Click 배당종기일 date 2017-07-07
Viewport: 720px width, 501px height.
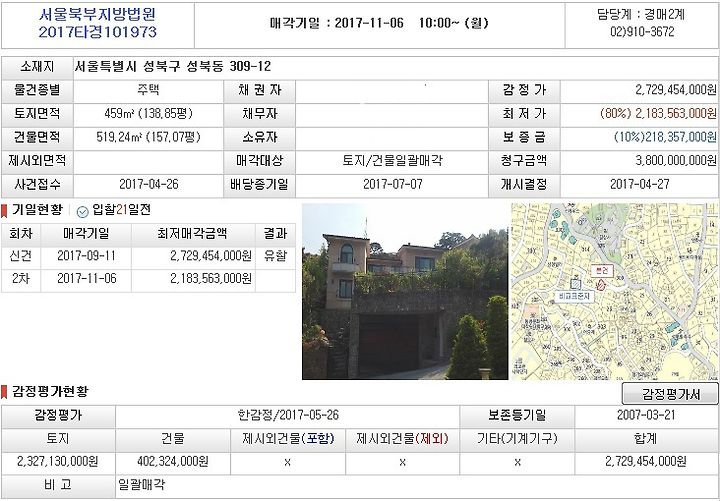[x=392, y=185]
